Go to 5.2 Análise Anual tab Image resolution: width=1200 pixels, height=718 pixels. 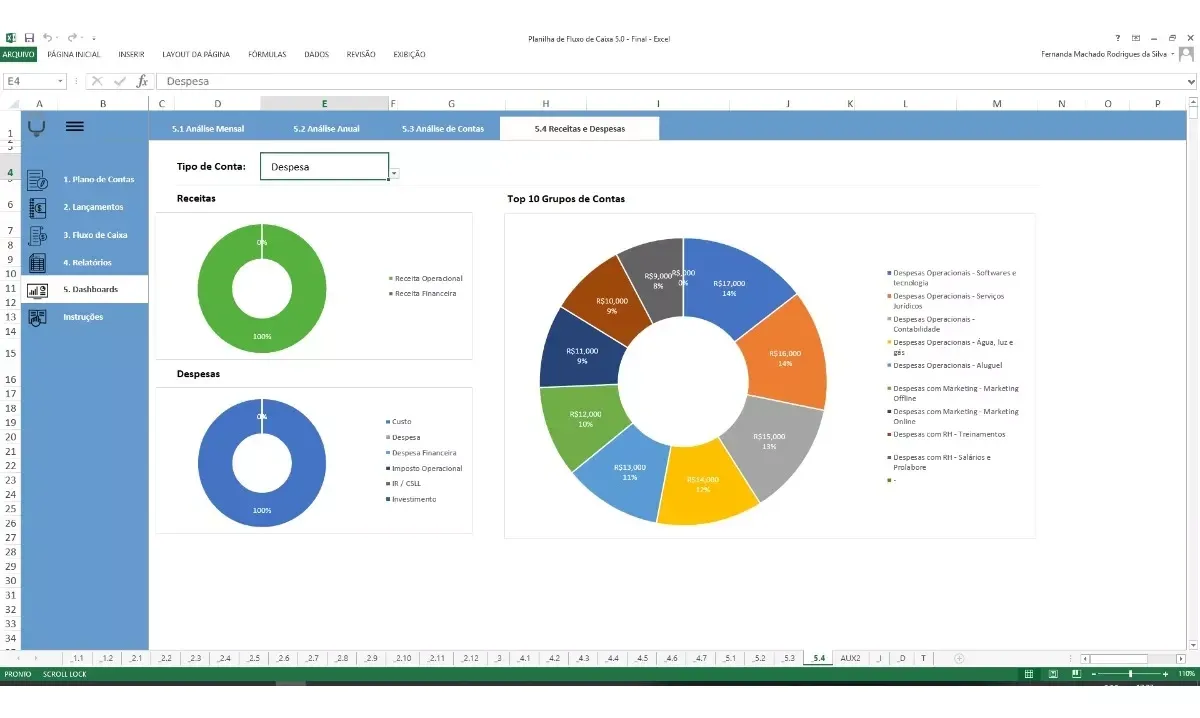pyautogui.click(x=326, y=128)
